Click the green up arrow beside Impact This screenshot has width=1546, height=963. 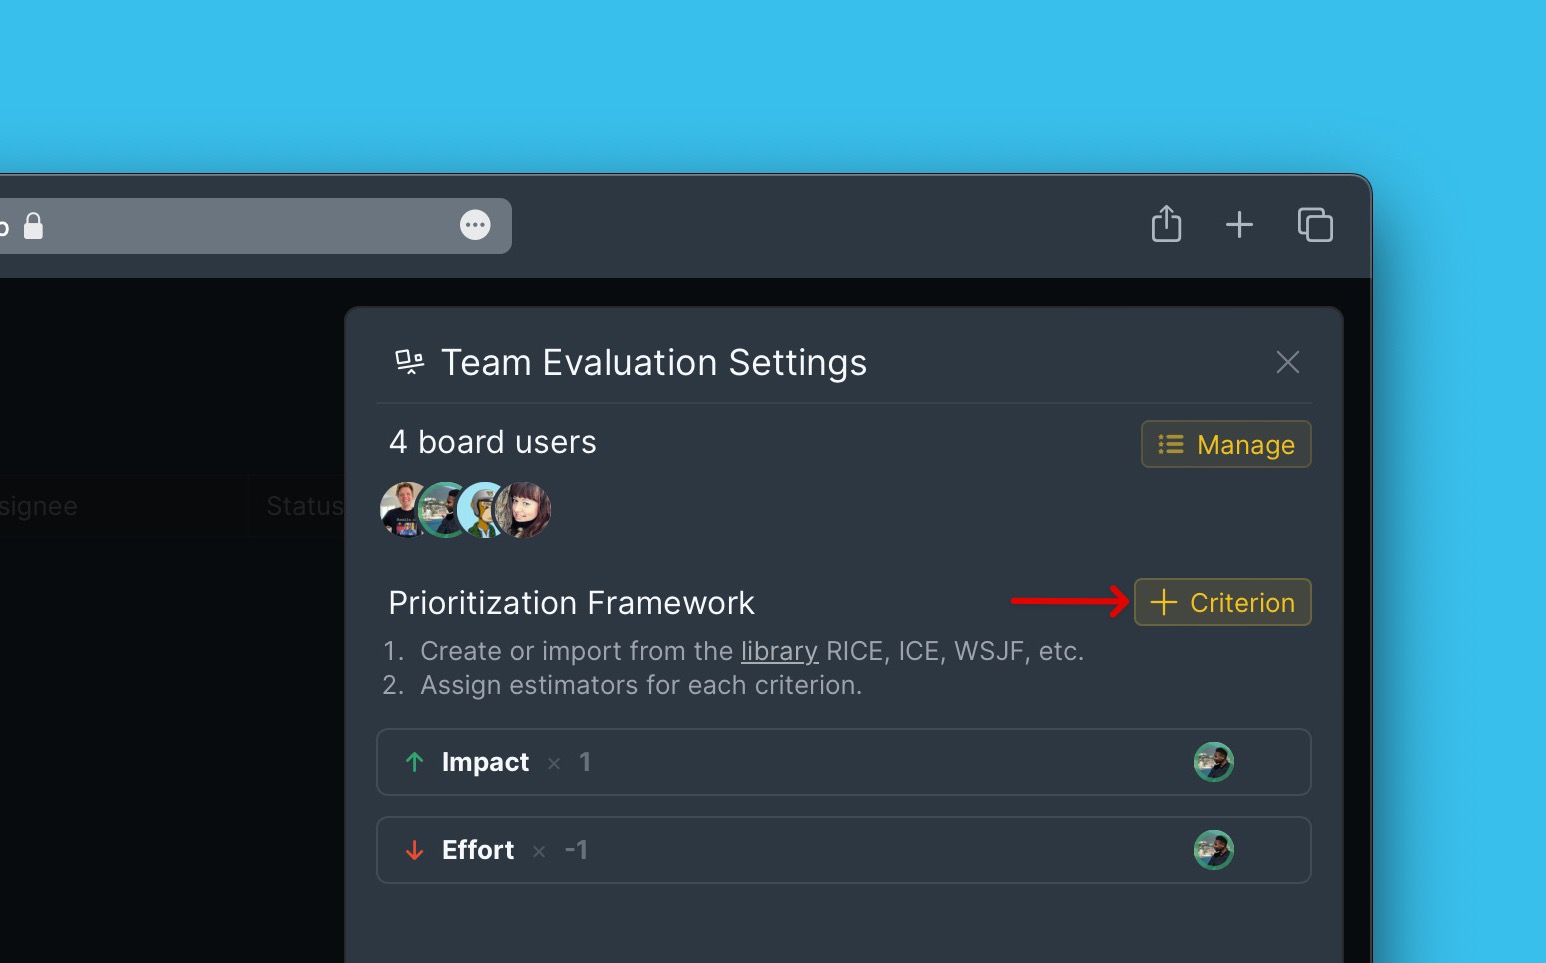tap(414, 762)
